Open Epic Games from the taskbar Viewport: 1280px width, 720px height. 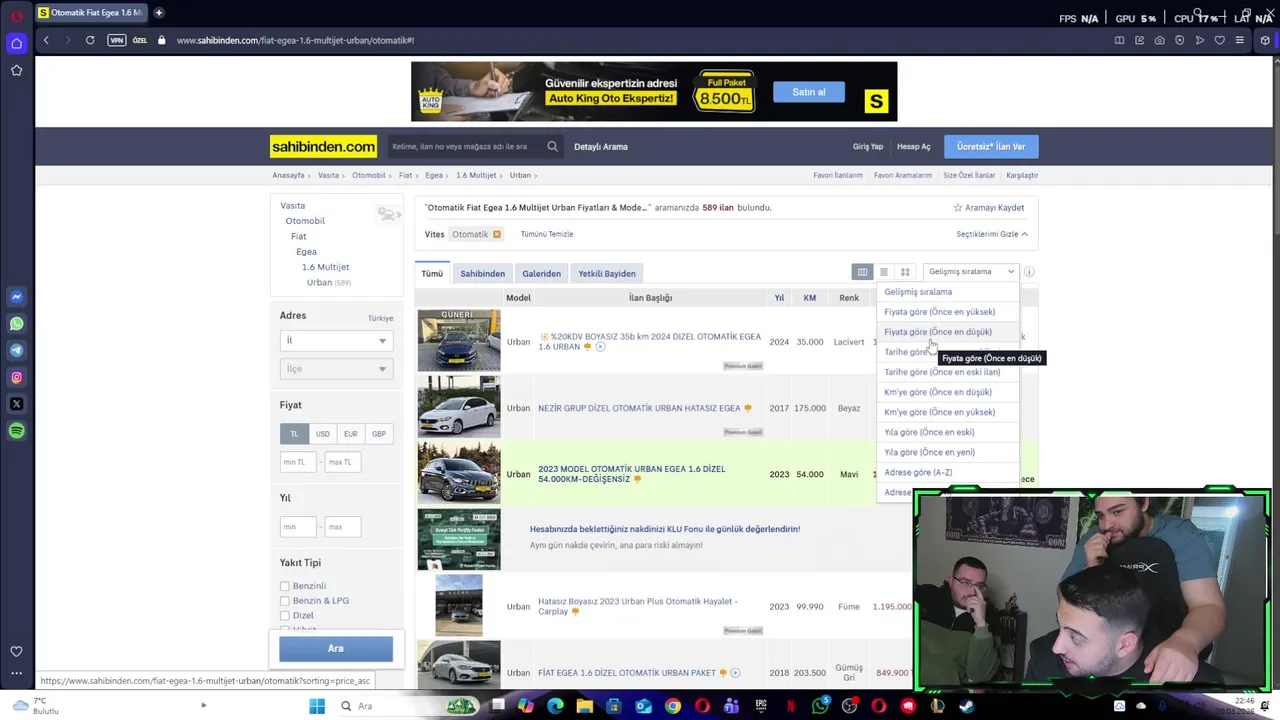tap(761, 706)
